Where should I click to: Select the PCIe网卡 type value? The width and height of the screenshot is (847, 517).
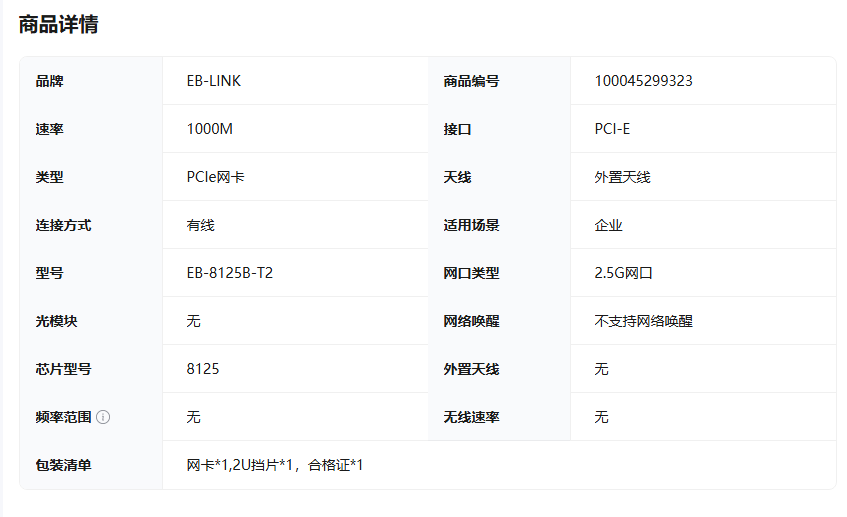pos(216,177)
